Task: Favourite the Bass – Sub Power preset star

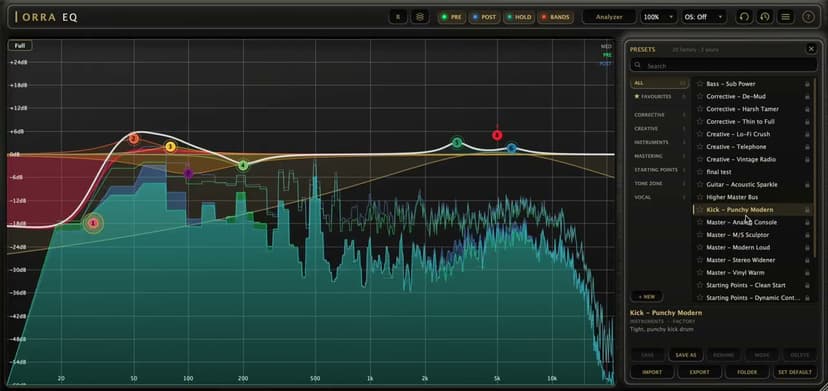Action: (x=700, y=83)
